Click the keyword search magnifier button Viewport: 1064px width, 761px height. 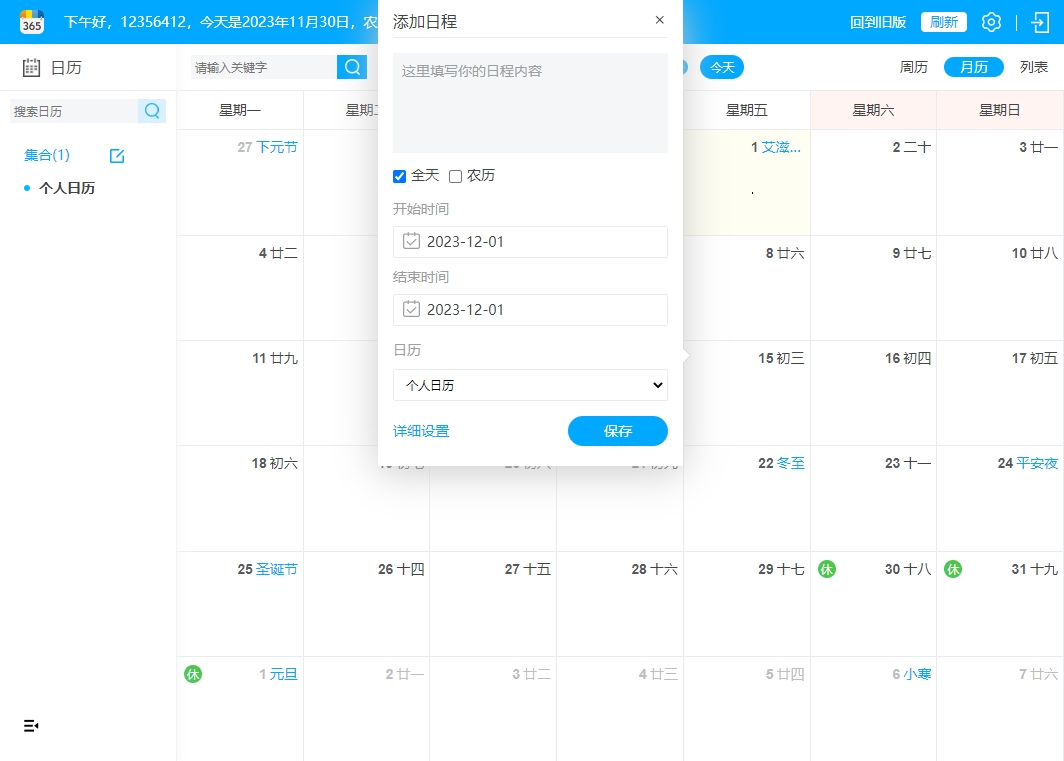[352, 67]
